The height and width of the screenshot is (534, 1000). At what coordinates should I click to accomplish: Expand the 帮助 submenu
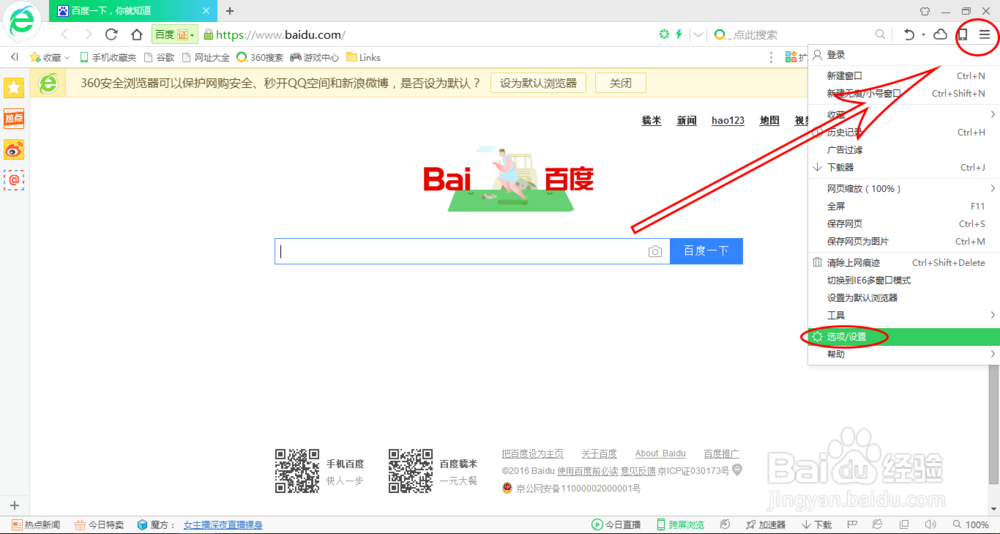(903, 354)
